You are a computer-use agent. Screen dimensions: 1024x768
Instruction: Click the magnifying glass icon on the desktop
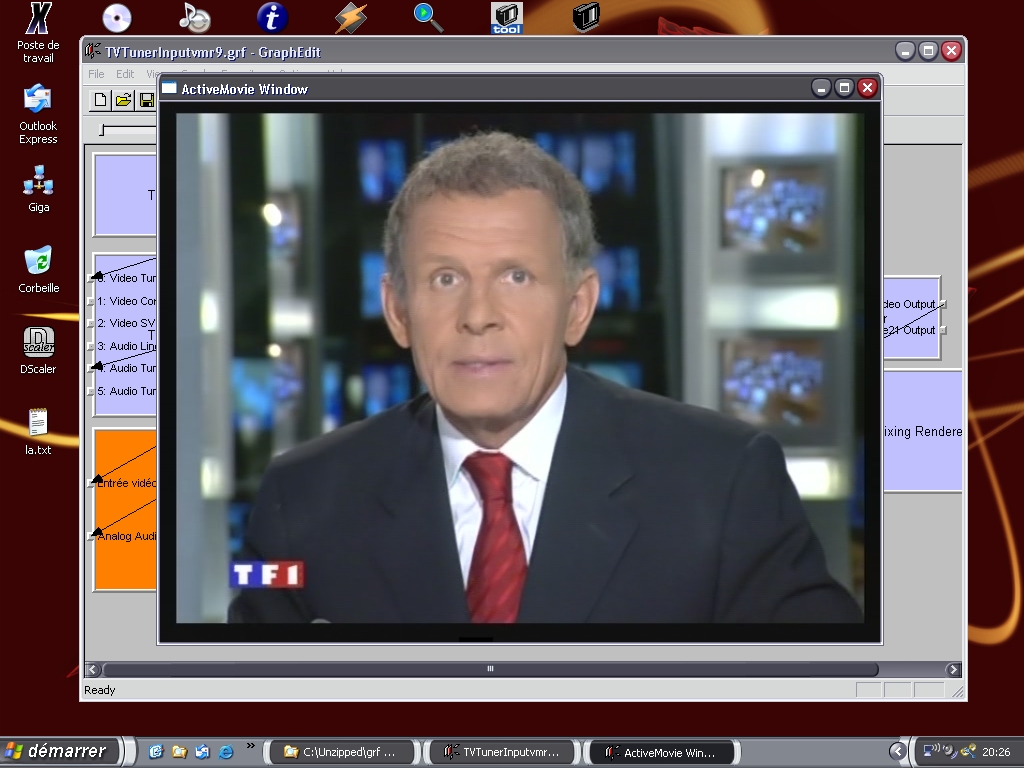point(428,18)
